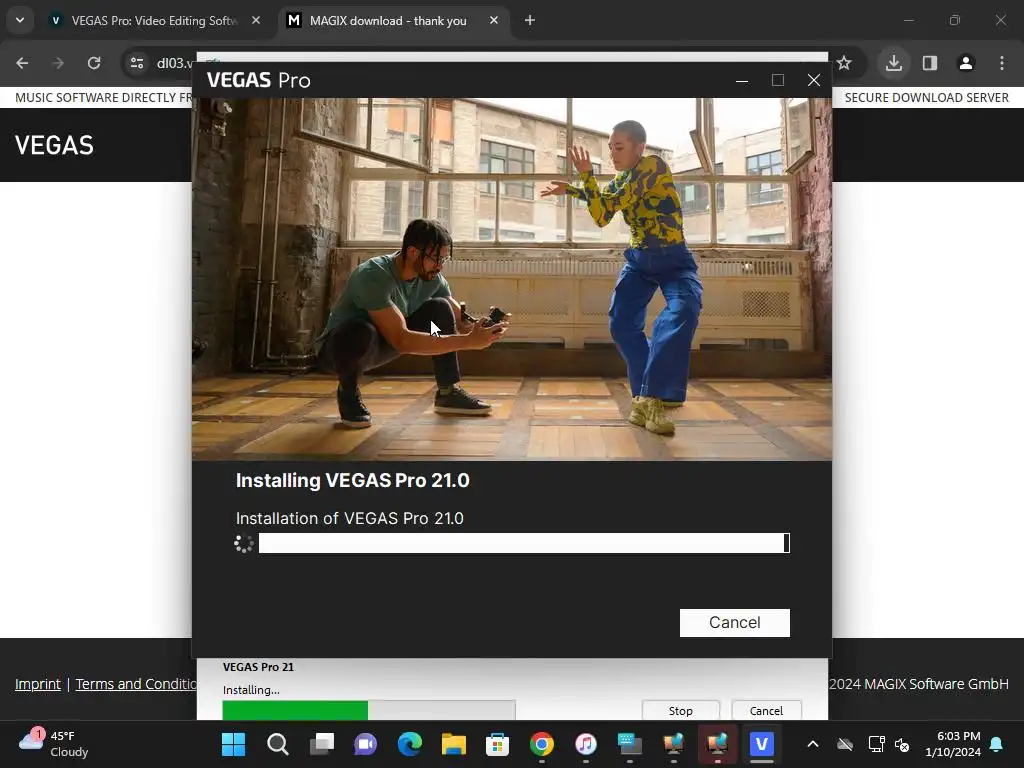Minimize the VEGAS Pro installer window
The height and width of the screenshot is (768, 1024).
click(x=742, y=80)
